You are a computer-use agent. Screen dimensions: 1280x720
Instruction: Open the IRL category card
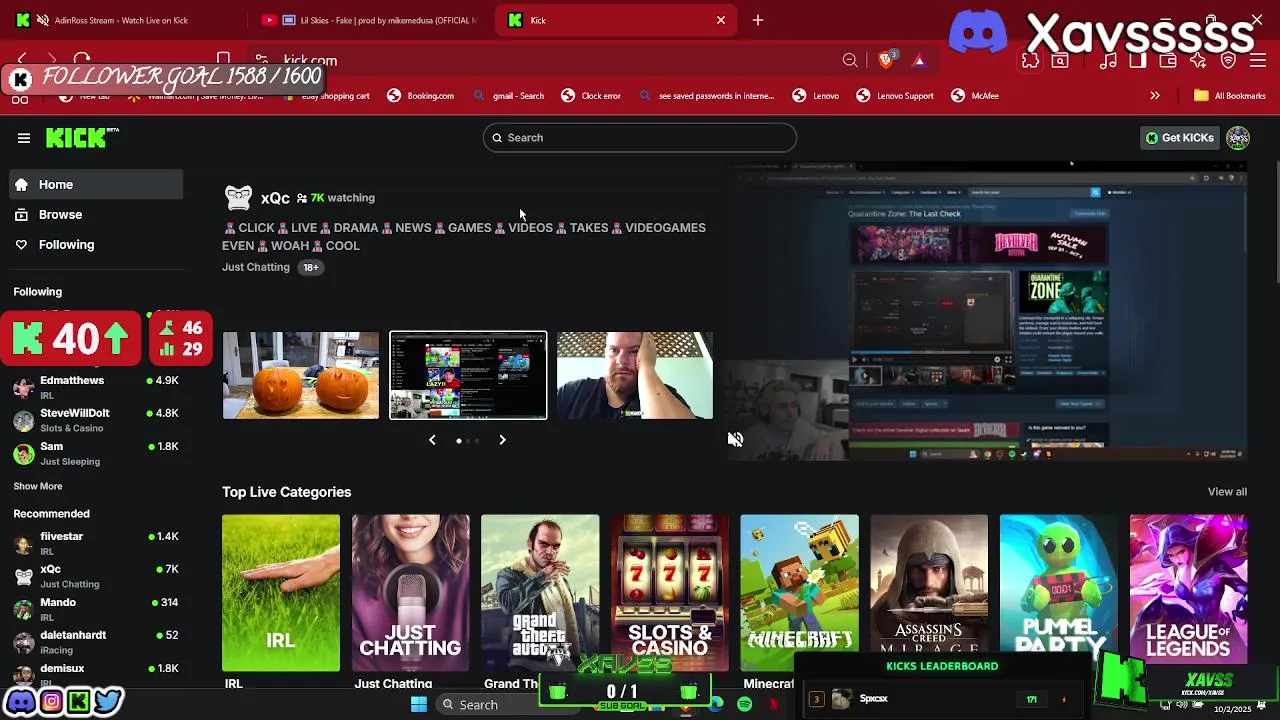281,593
